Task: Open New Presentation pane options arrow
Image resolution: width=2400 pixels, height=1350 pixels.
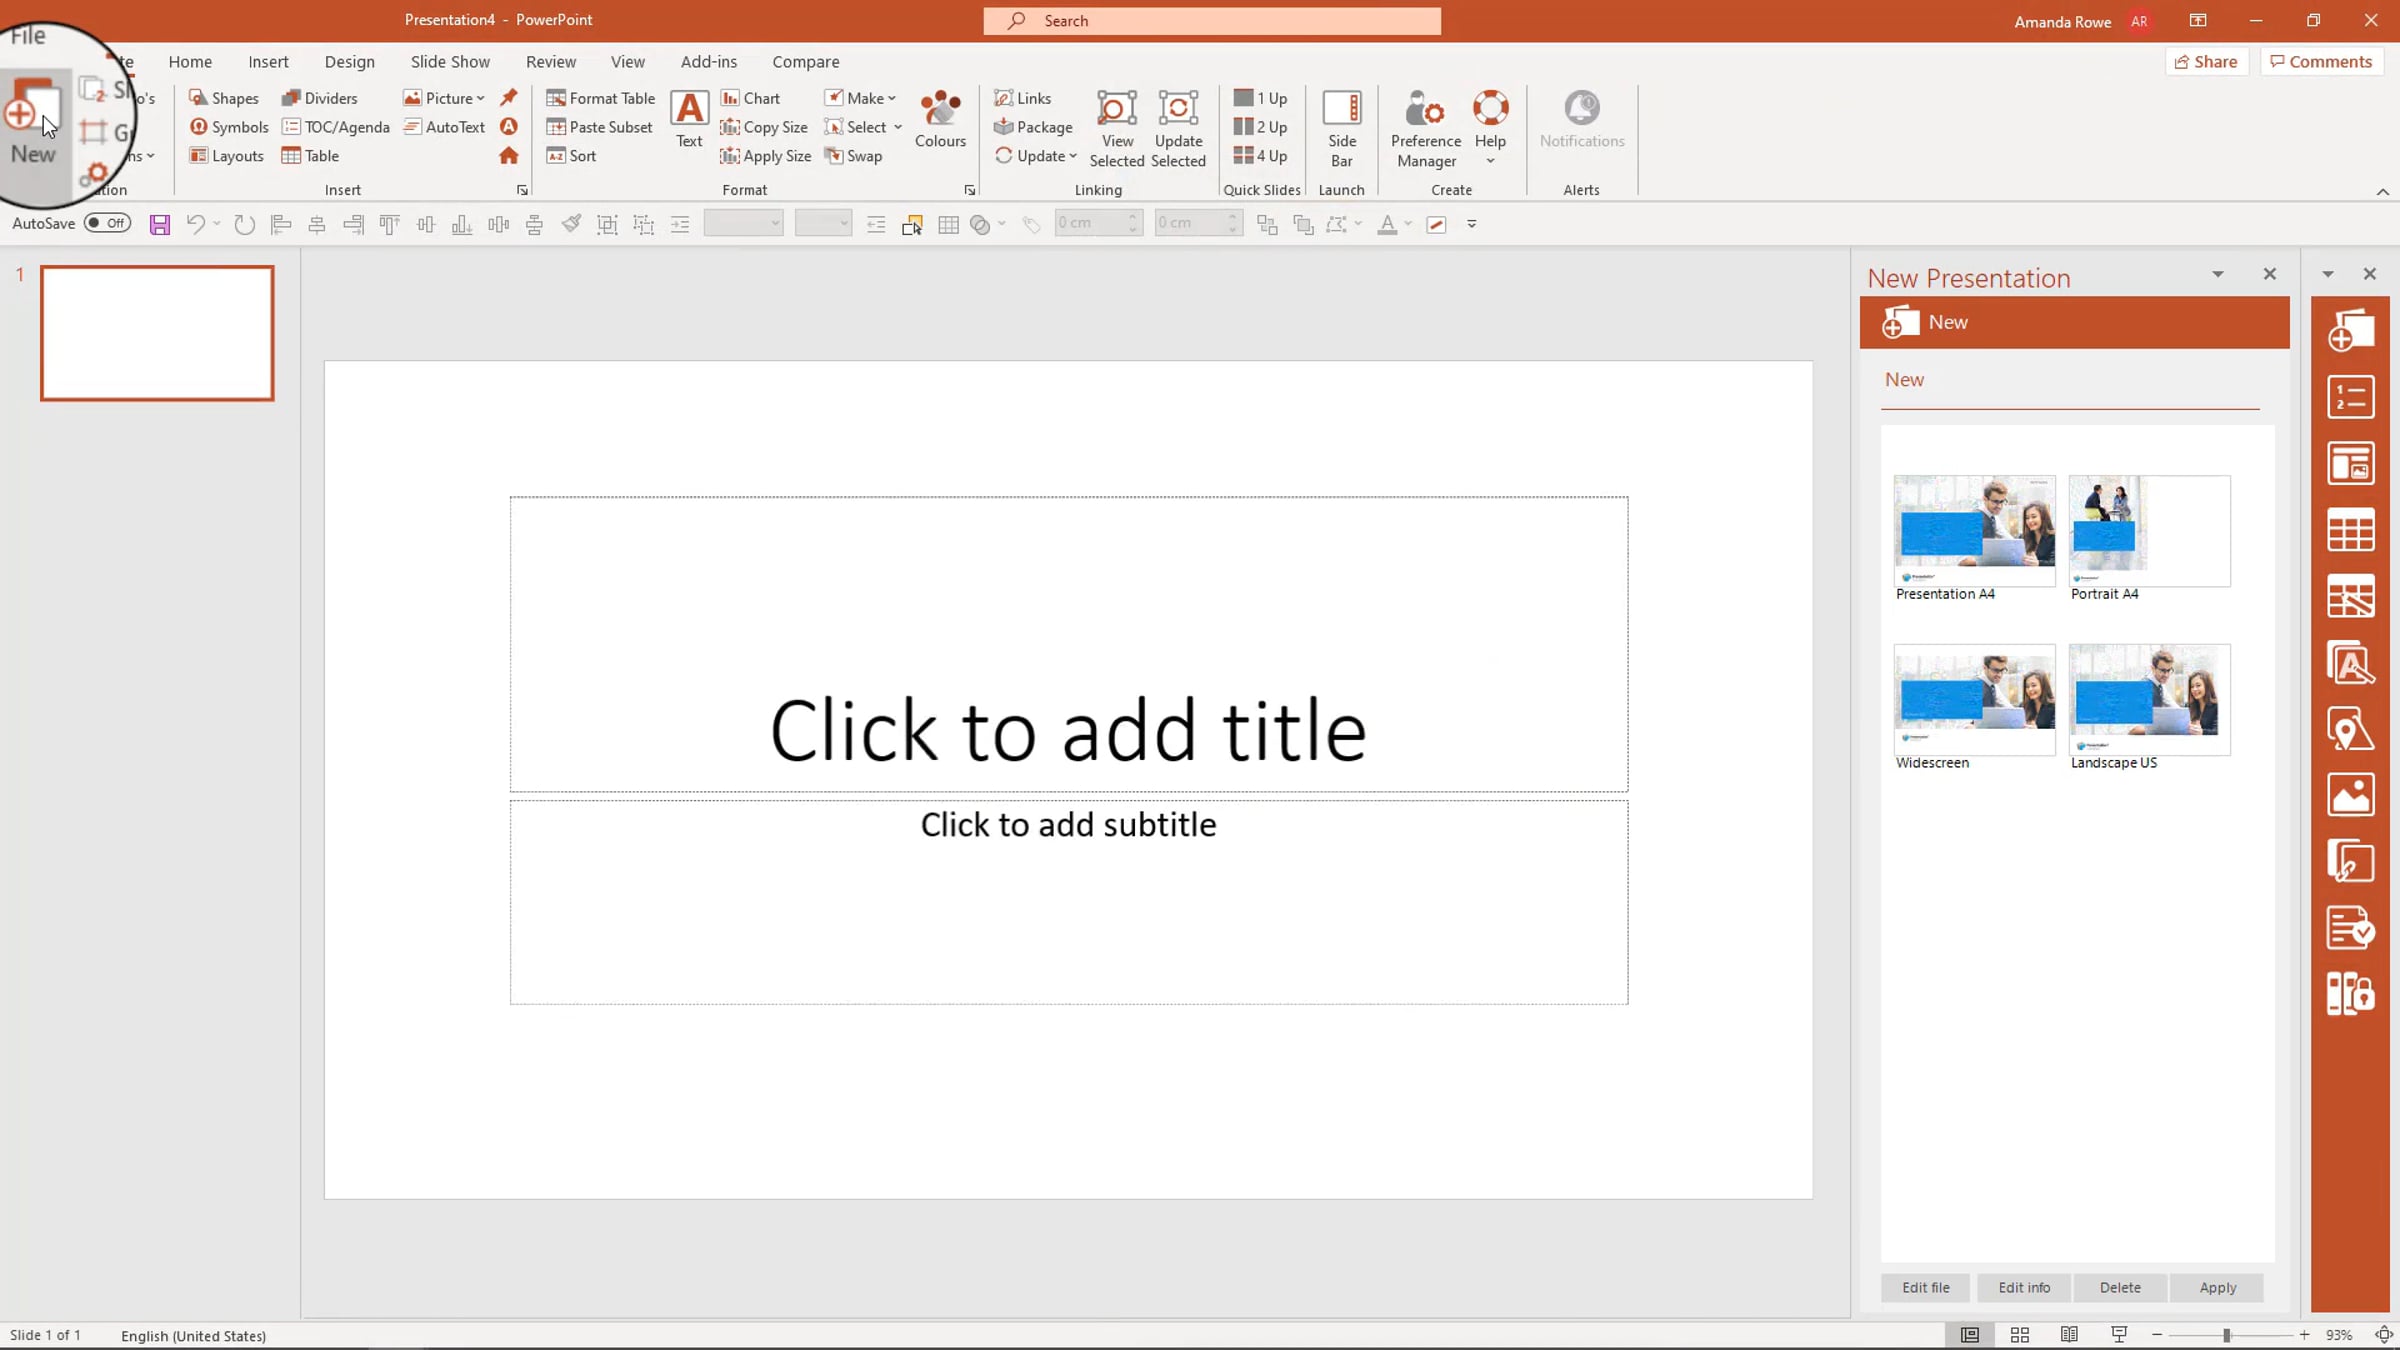Action: tap(2217, 274)
